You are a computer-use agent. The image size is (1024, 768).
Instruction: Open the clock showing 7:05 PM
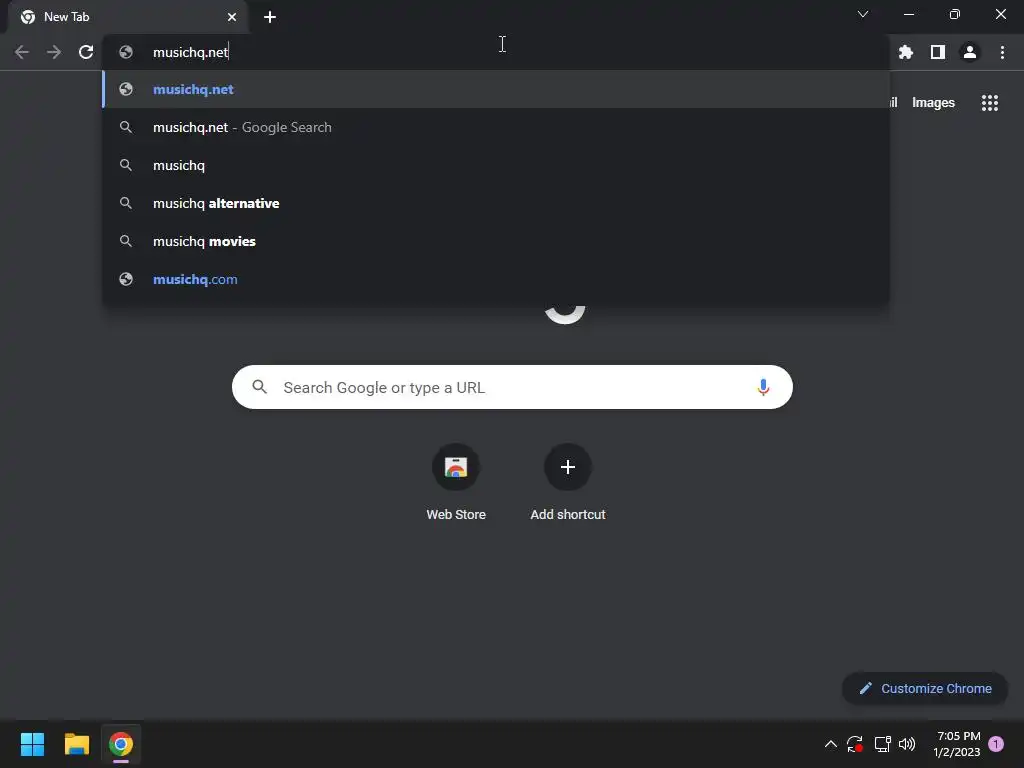(x=957, y=744)
